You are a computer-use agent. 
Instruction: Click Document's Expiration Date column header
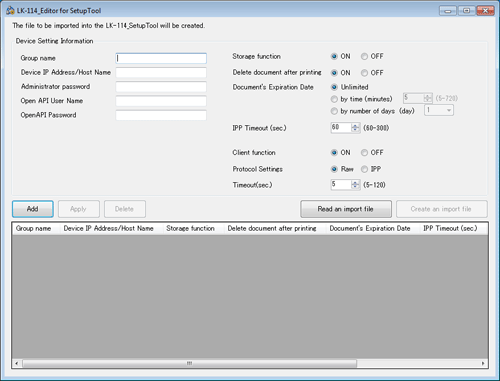click(373, 229)
